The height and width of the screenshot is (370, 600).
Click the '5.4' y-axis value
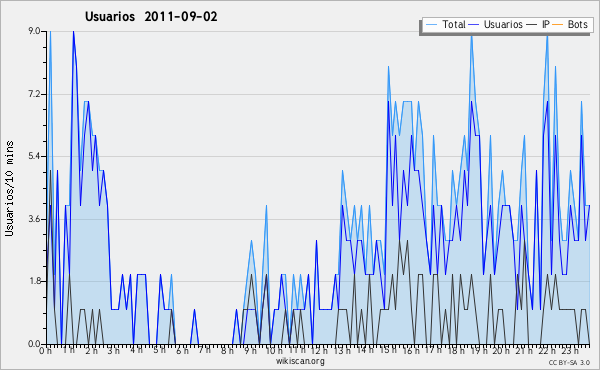pyautogui.click(x=34, y=156)
